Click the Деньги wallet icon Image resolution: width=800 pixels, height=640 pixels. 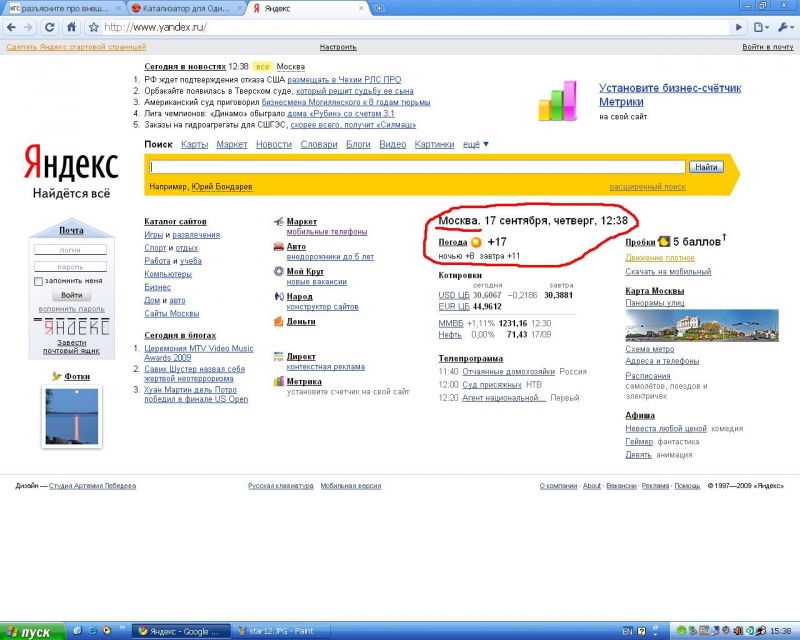pyautogui.click(x=279, y=321)
